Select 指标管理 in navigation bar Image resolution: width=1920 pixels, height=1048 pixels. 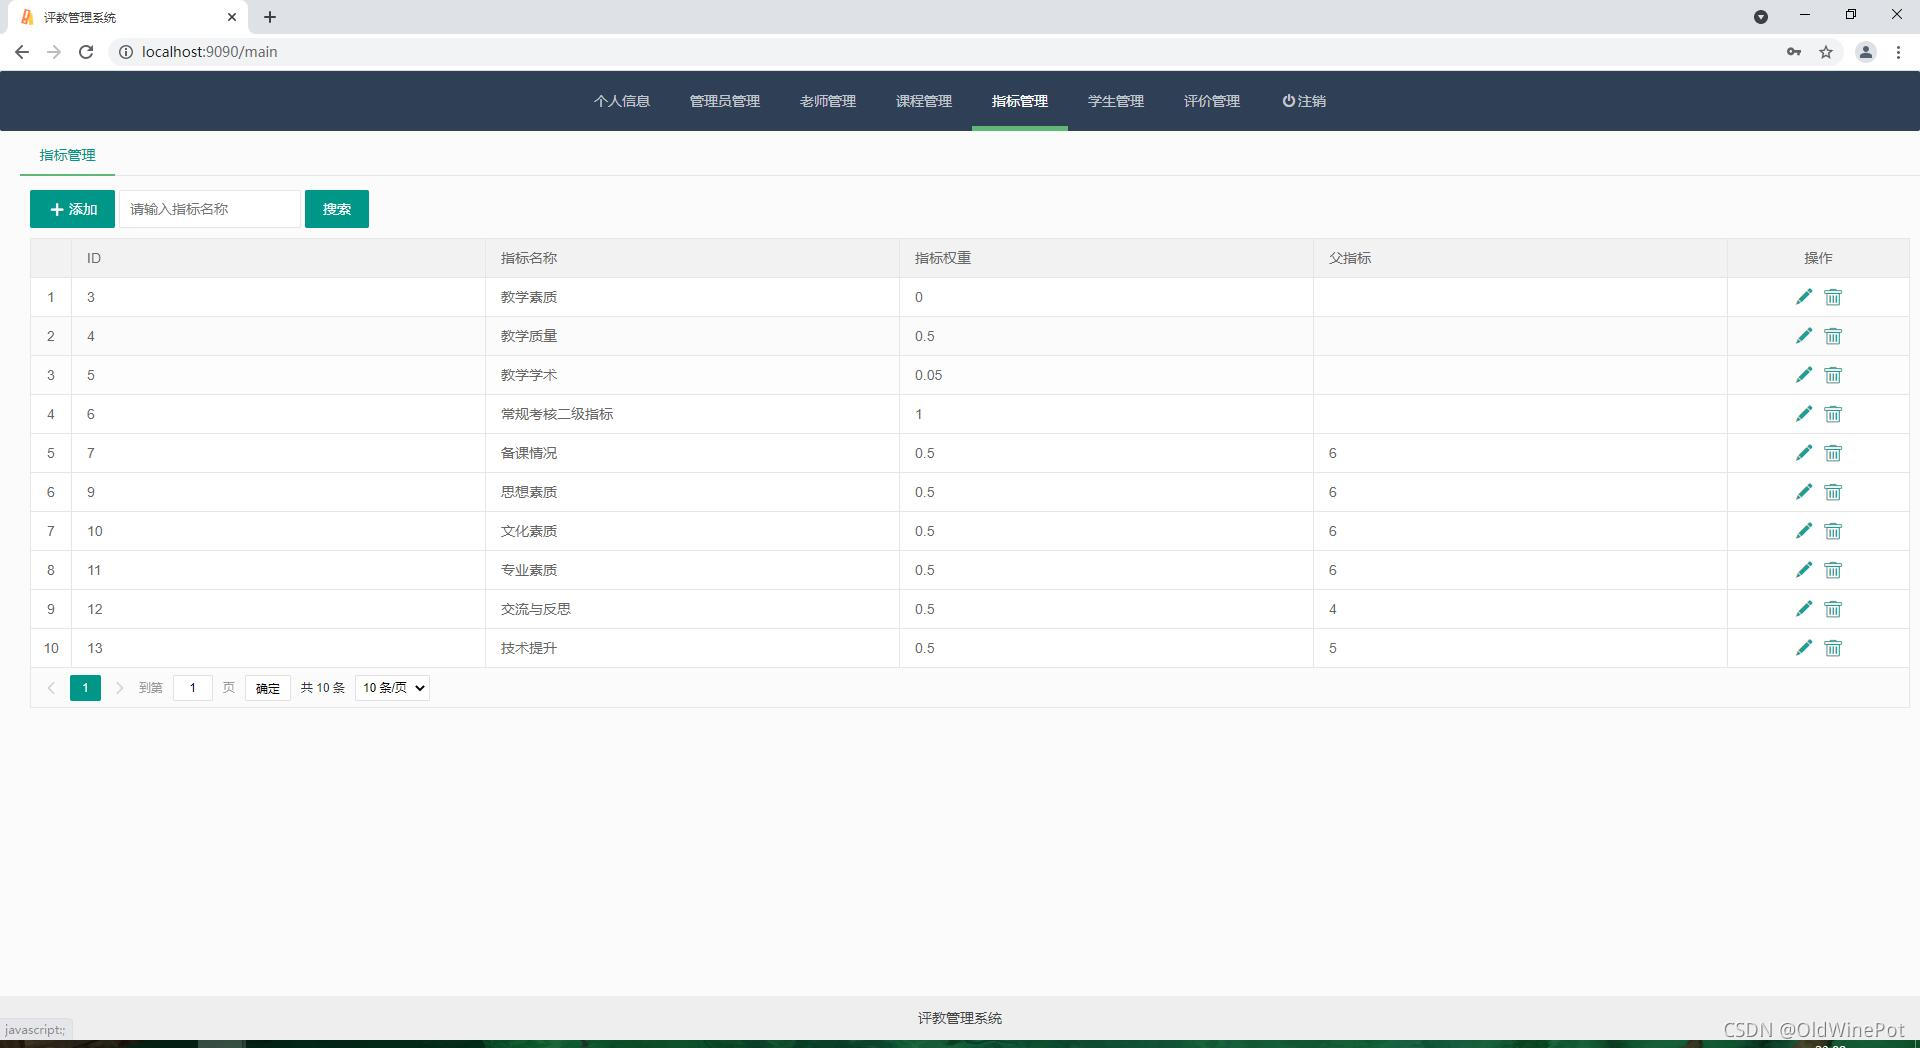coord(1020,101)
